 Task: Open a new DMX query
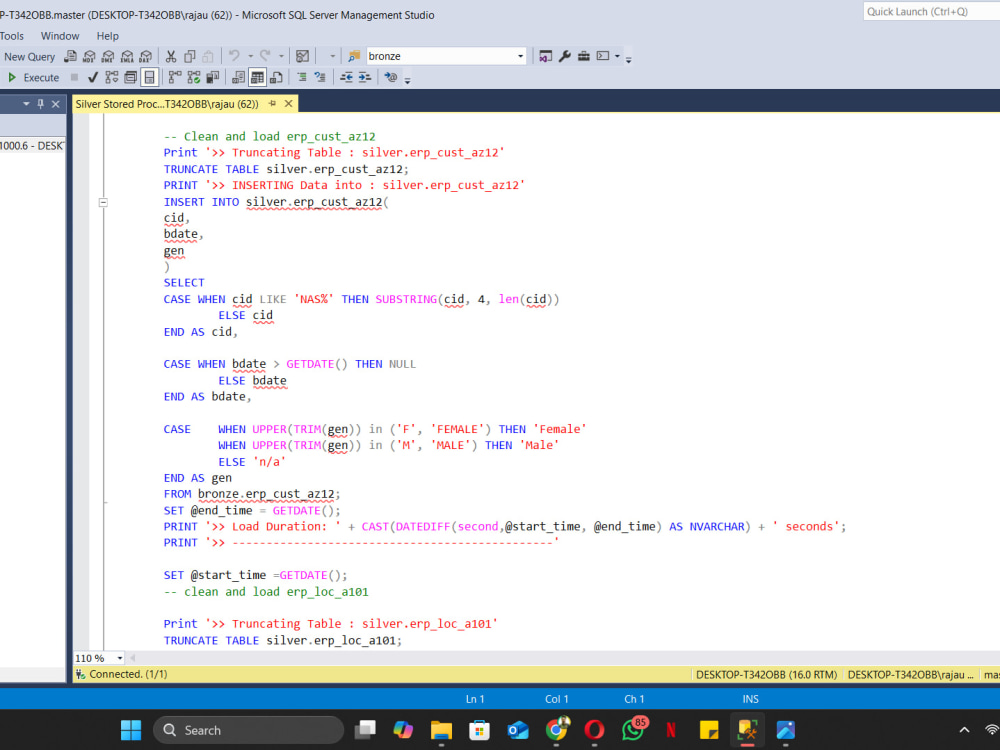click(108, 57)
